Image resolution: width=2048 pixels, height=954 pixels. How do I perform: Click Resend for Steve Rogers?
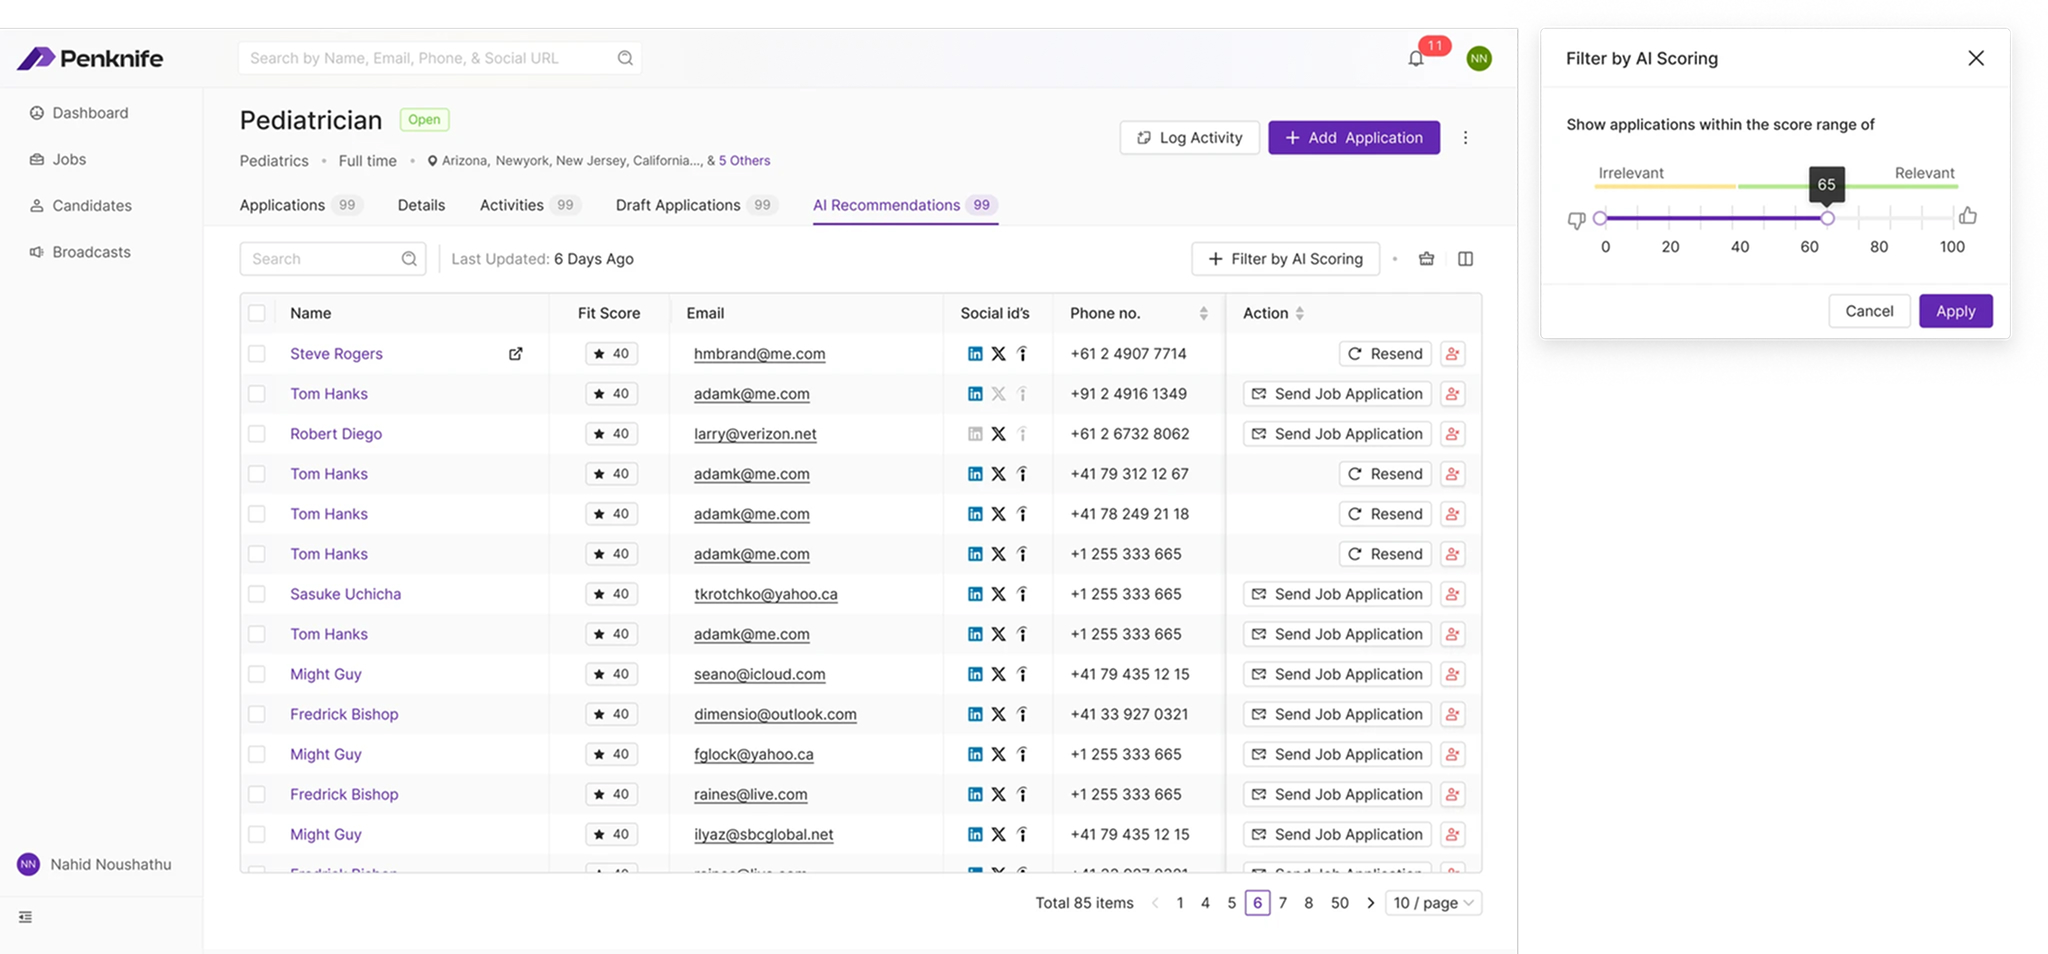pyautogui.click(x=1385, y=354)
